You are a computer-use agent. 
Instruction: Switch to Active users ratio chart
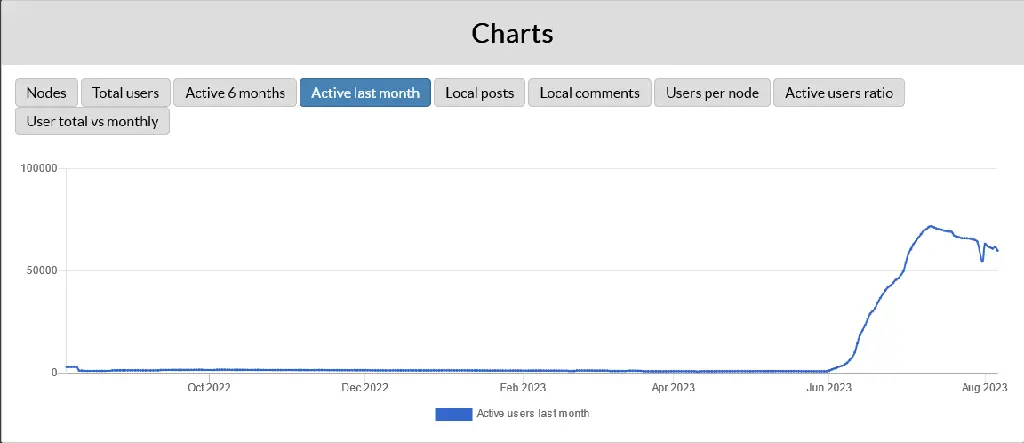pos(839,93)
